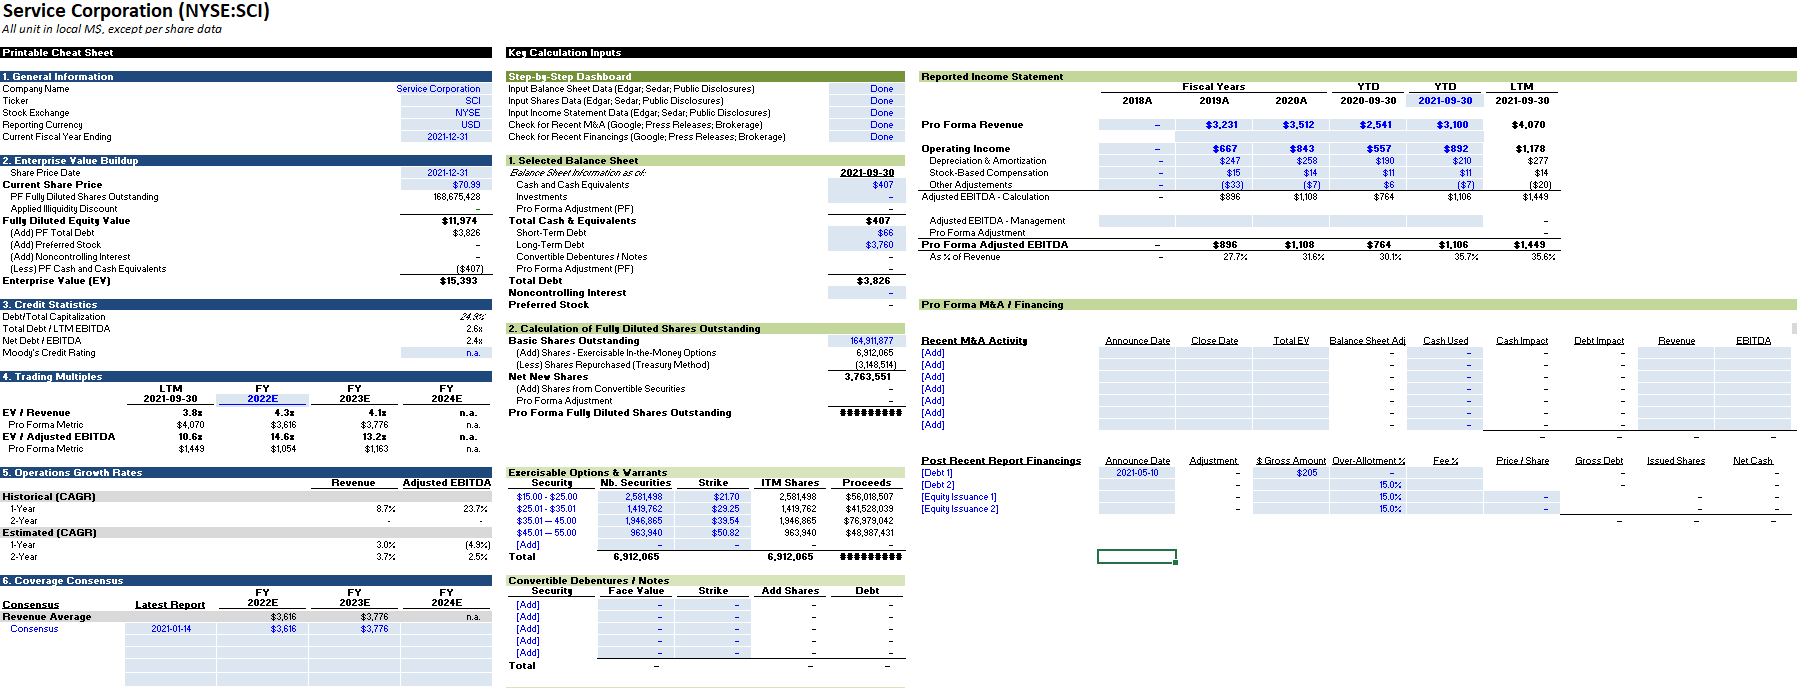Select the 2019A Pro Forma Revenue $3,231
The width and height of the screenshot is (1797, 688).
(x=1214, y=125)
